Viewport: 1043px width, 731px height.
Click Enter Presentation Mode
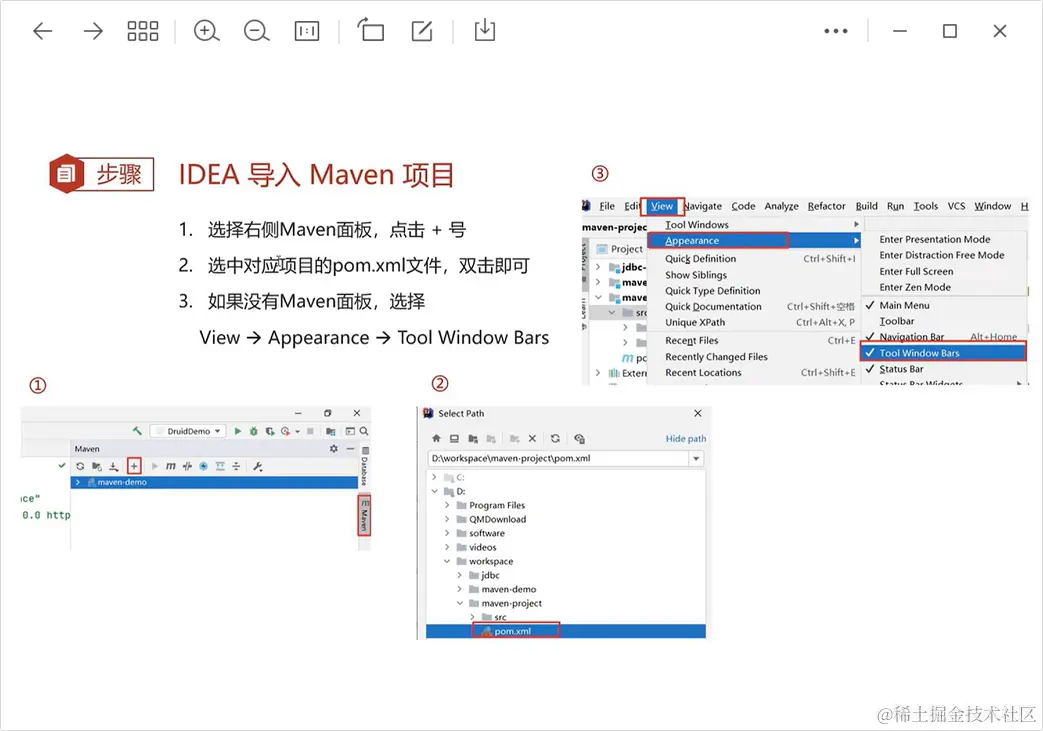tap(944, 239)
